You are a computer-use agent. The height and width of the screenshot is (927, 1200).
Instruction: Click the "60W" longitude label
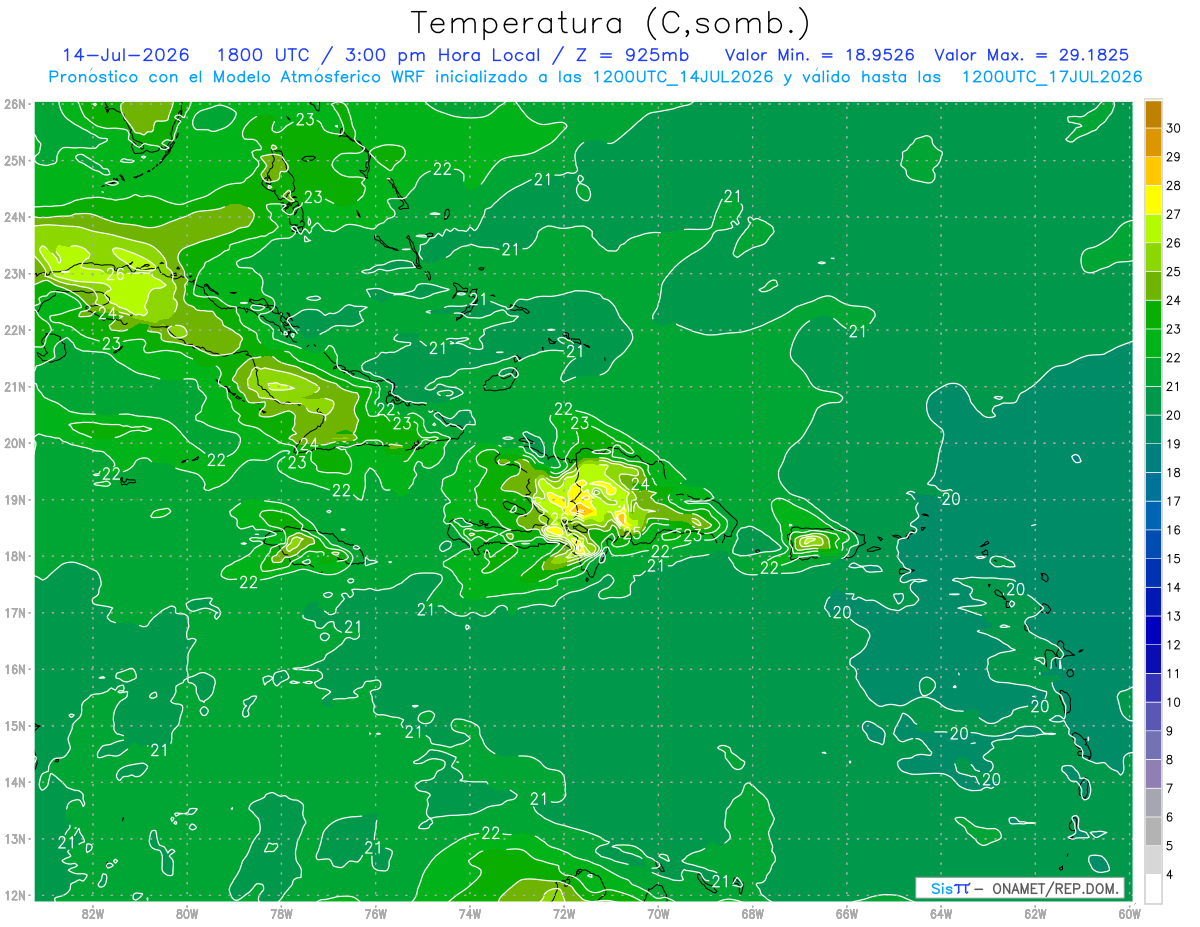[1129, 913]
